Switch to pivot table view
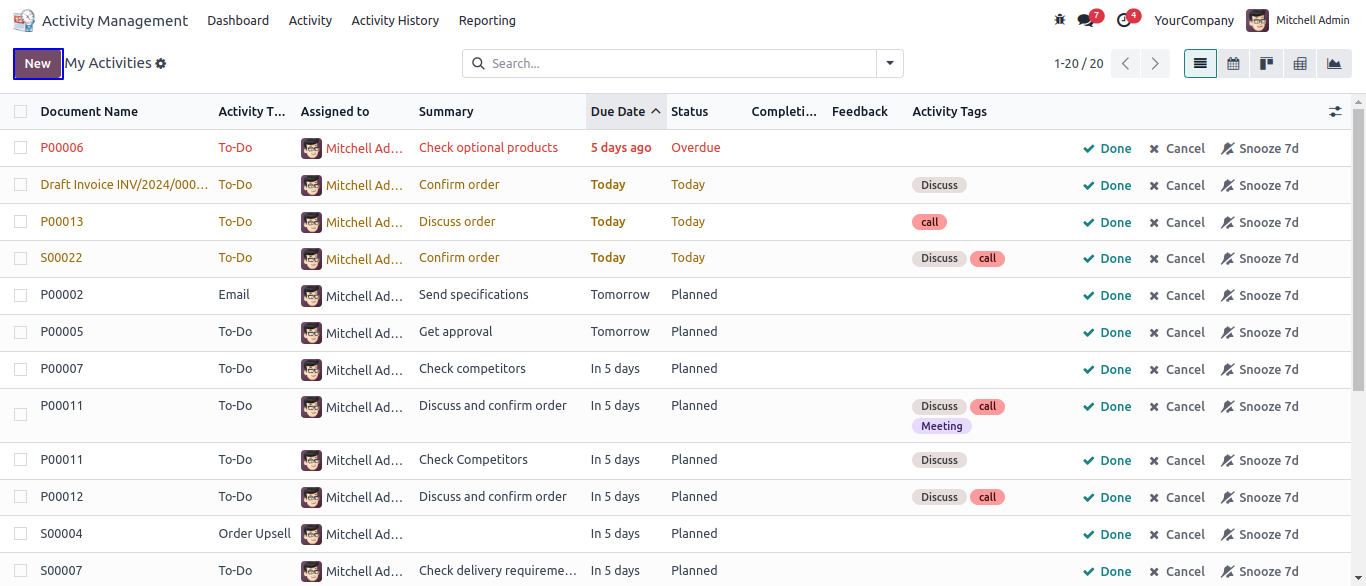 coord(1300,63)
